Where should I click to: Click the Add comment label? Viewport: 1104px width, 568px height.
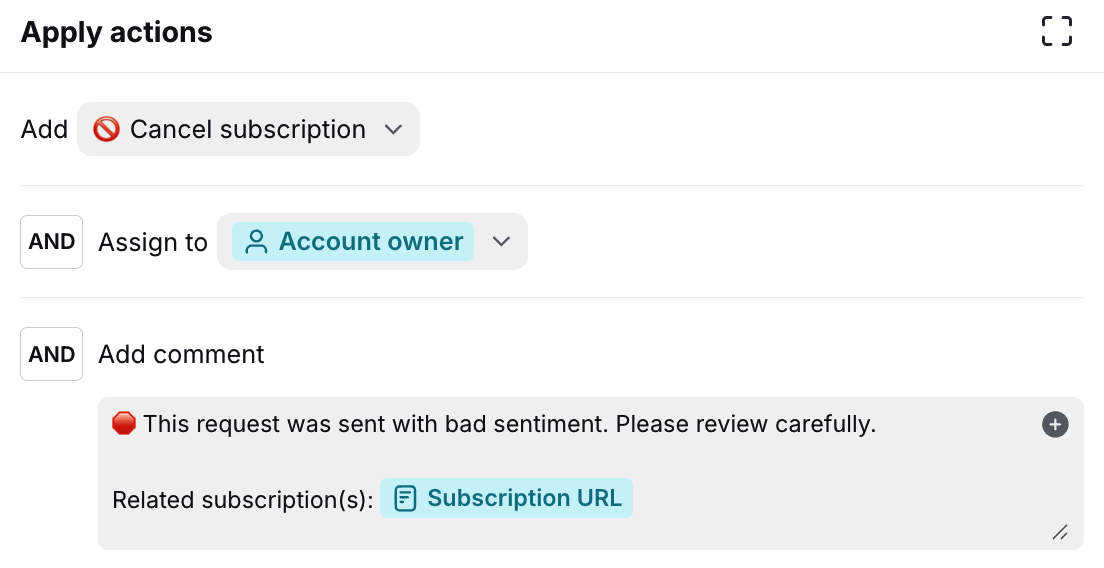pos(181,354)
